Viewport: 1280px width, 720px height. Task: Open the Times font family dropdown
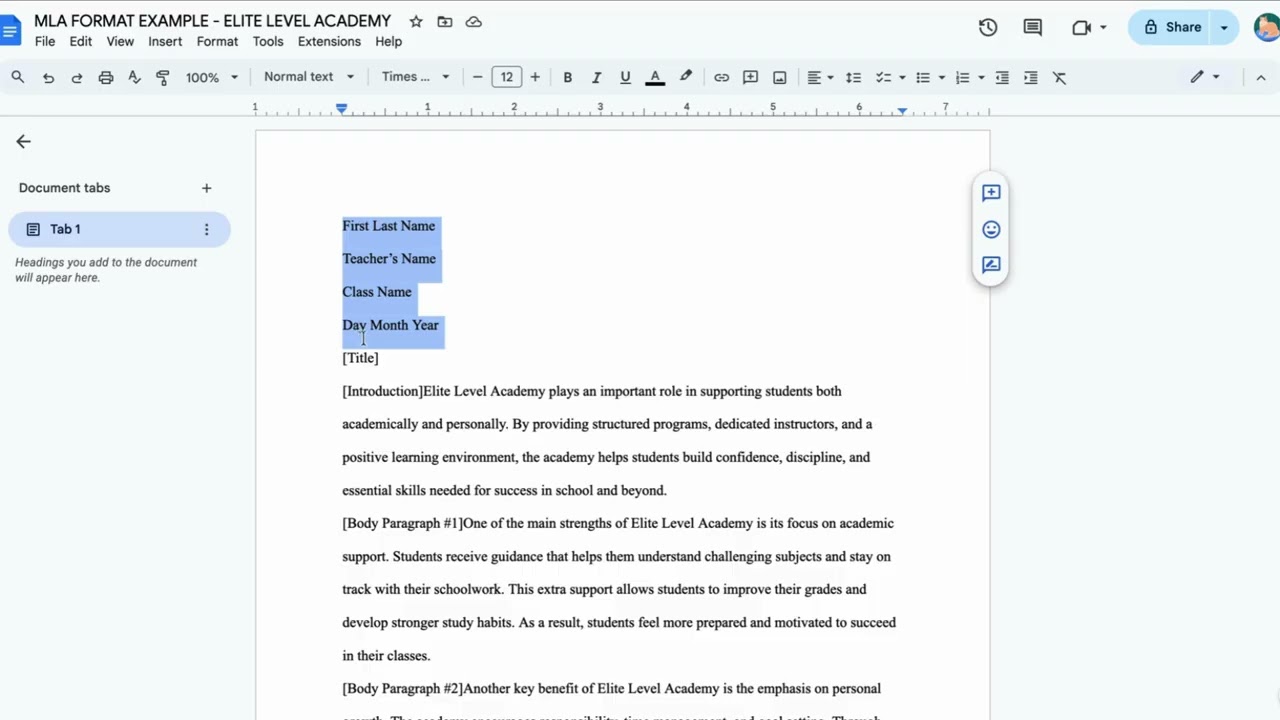(x=416, y=77)
